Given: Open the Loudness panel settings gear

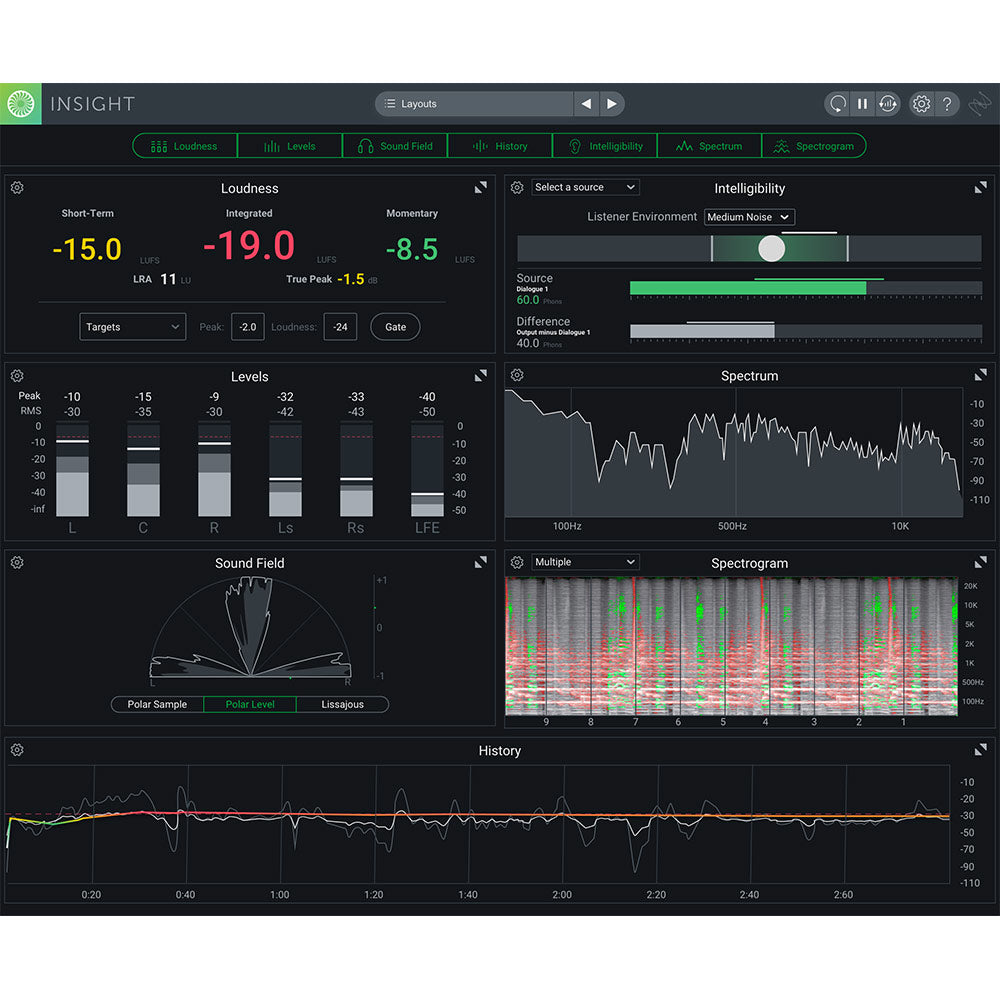Looking at the screenshot, I should coord(16,187).
